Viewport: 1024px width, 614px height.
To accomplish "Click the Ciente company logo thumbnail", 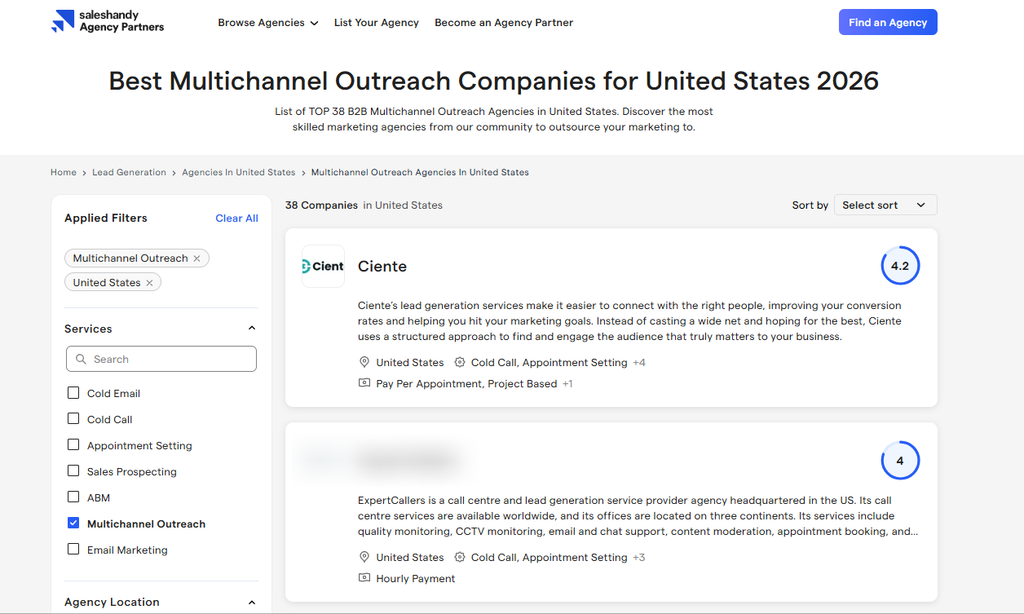I will point(323,267).
